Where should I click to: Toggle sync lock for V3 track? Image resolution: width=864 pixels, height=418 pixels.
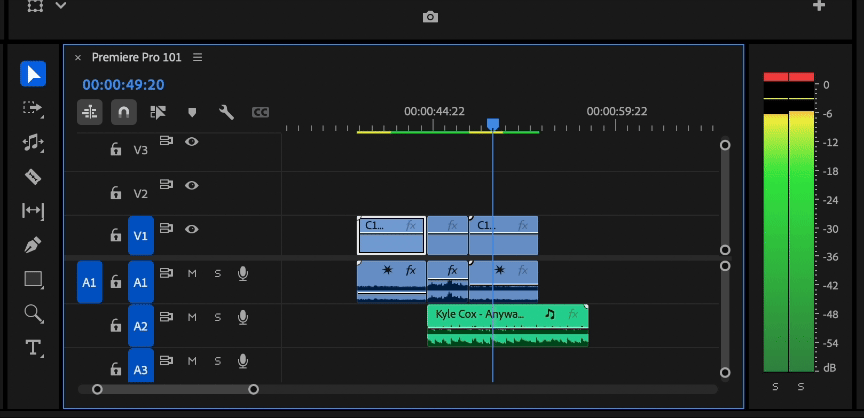[x=166, y=141]
